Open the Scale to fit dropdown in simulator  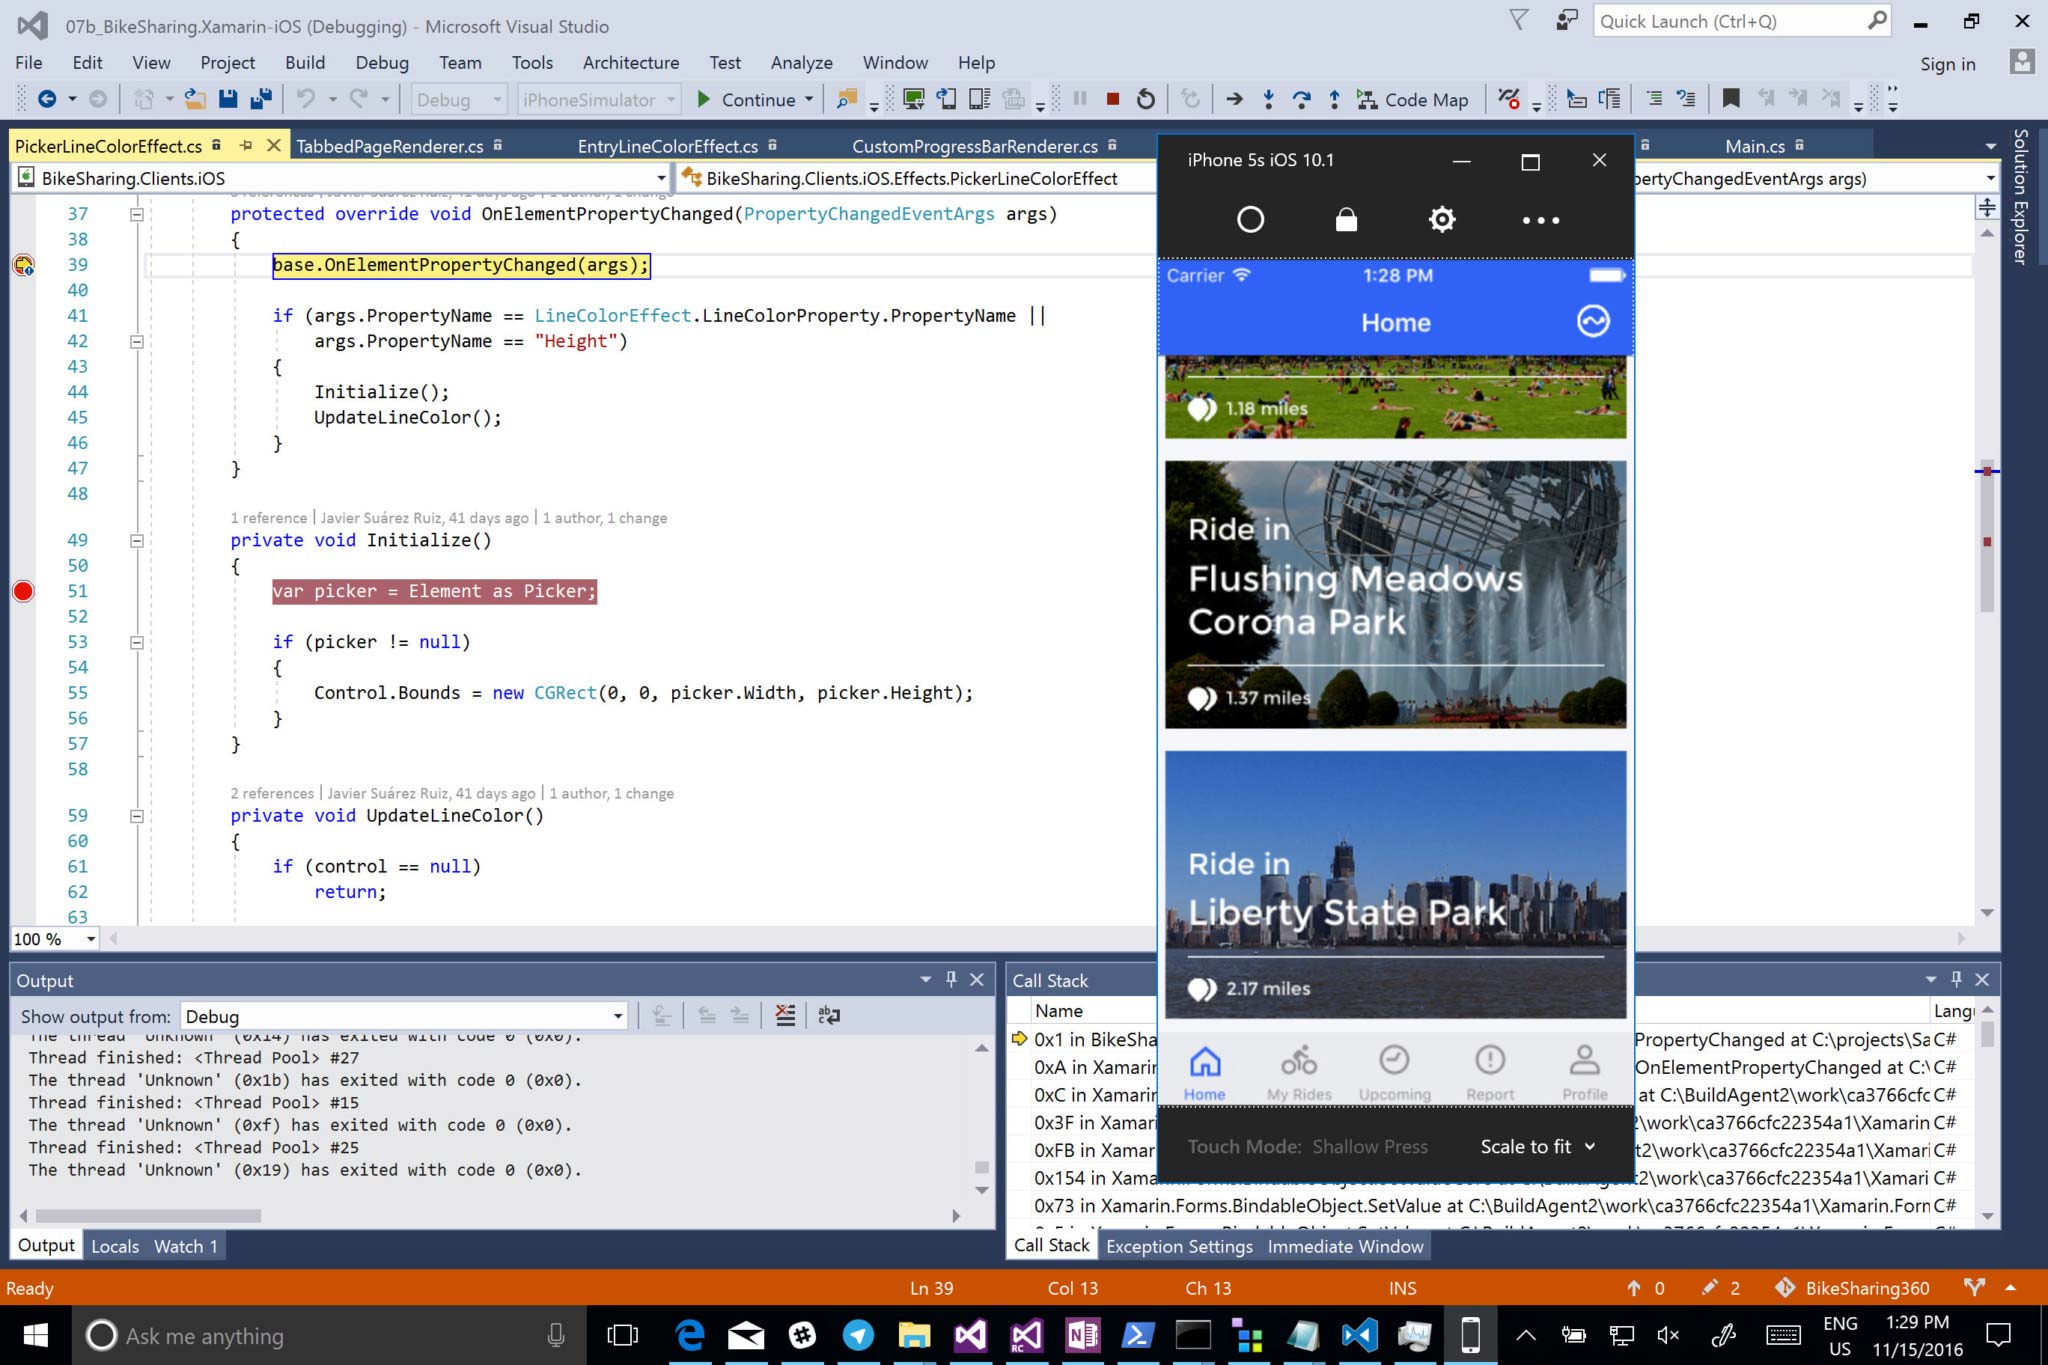coord(1536,1146)
